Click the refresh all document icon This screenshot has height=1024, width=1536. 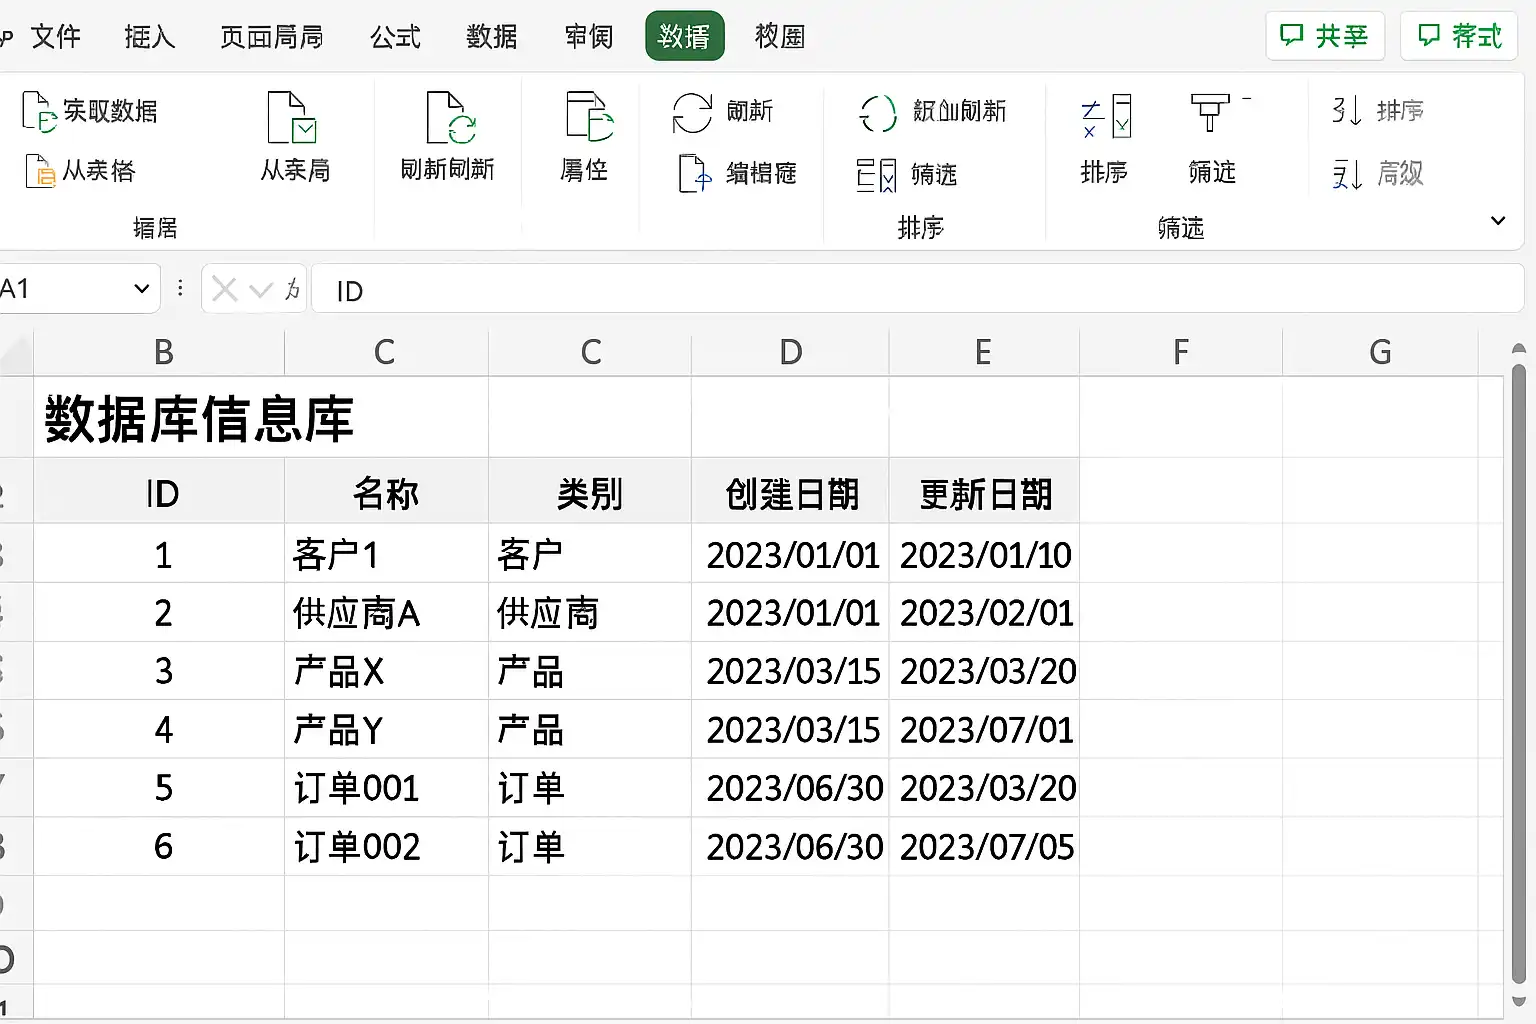(x=449, y=118)
